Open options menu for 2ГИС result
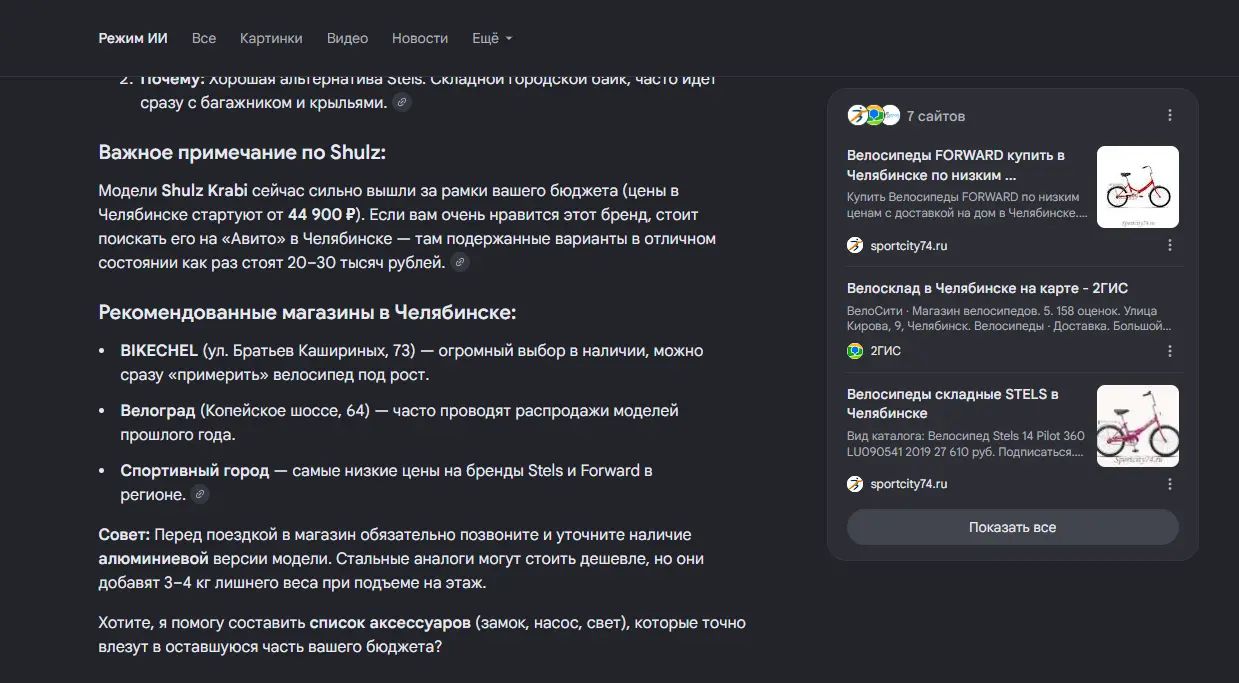Screen dimensions: 1239x683 pyautogui.click(x=1170, y=351)
